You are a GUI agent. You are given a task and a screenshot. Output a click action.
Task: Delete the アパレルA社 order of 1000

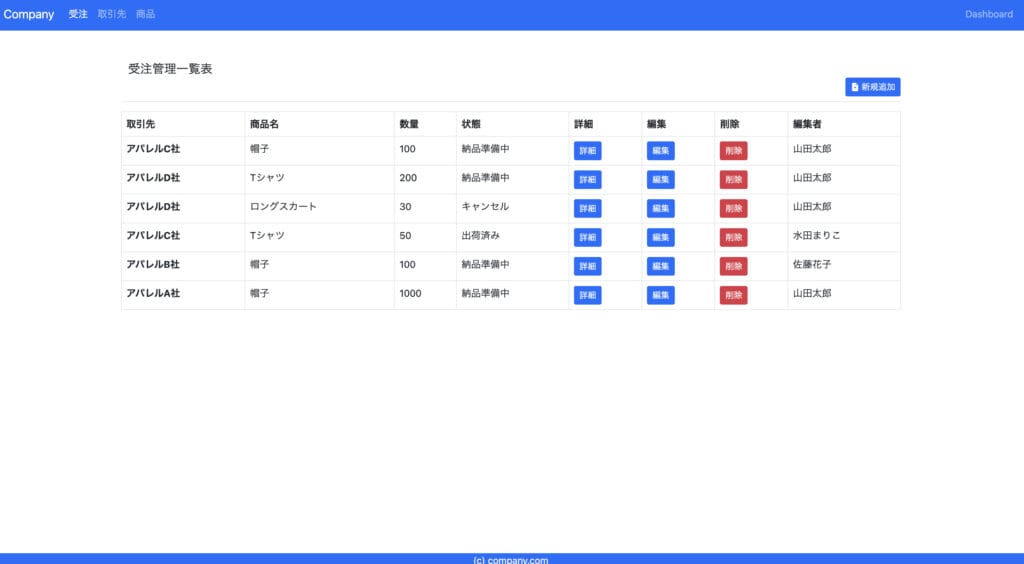coord(733,295)
